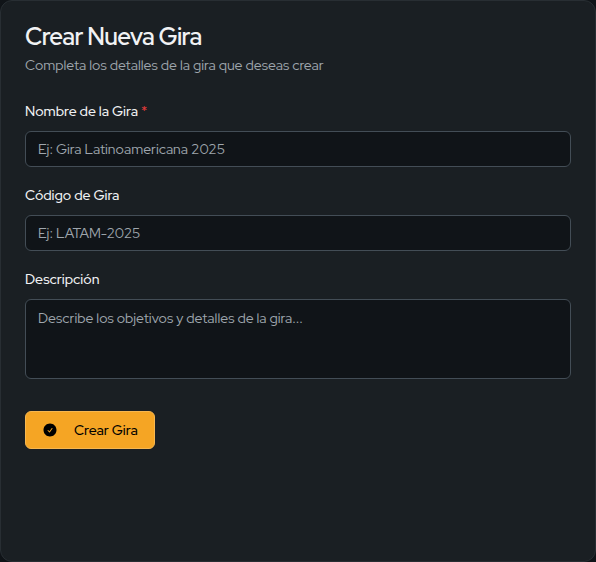Click the red required asterisk
The width and height of the screenshot is (596, 562).
pos(144,110)
